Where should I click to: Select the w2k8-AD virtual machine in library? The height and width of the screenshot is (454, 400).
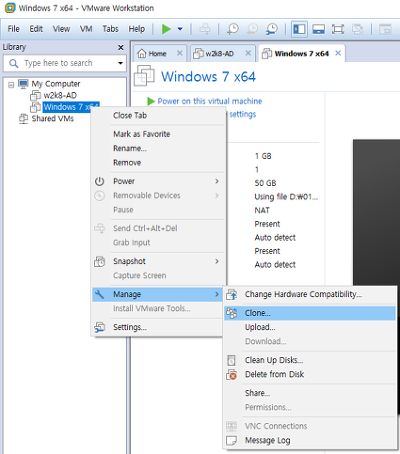(x=60, y=95)
